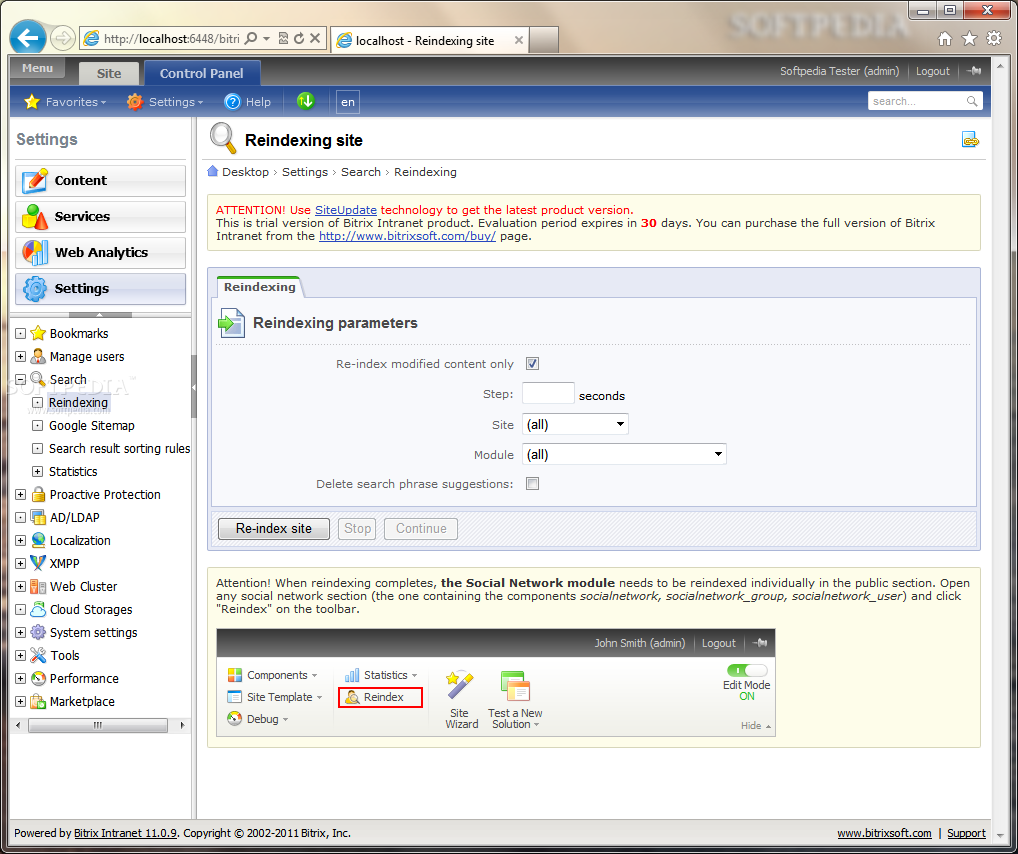Open the bitrixsoft.com/buy link
The height and width of the screenshot is (854, 1018).
(x=407, y=236)
